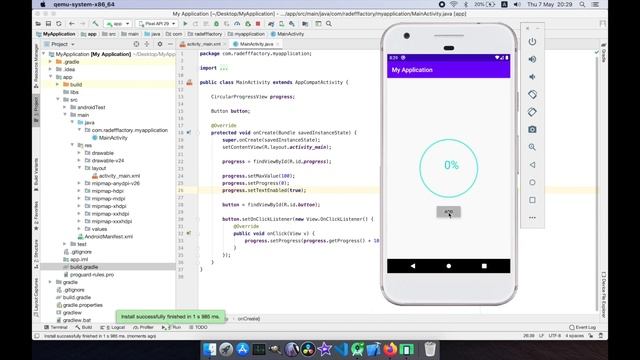Select gradle.properties in project tree

80,305
